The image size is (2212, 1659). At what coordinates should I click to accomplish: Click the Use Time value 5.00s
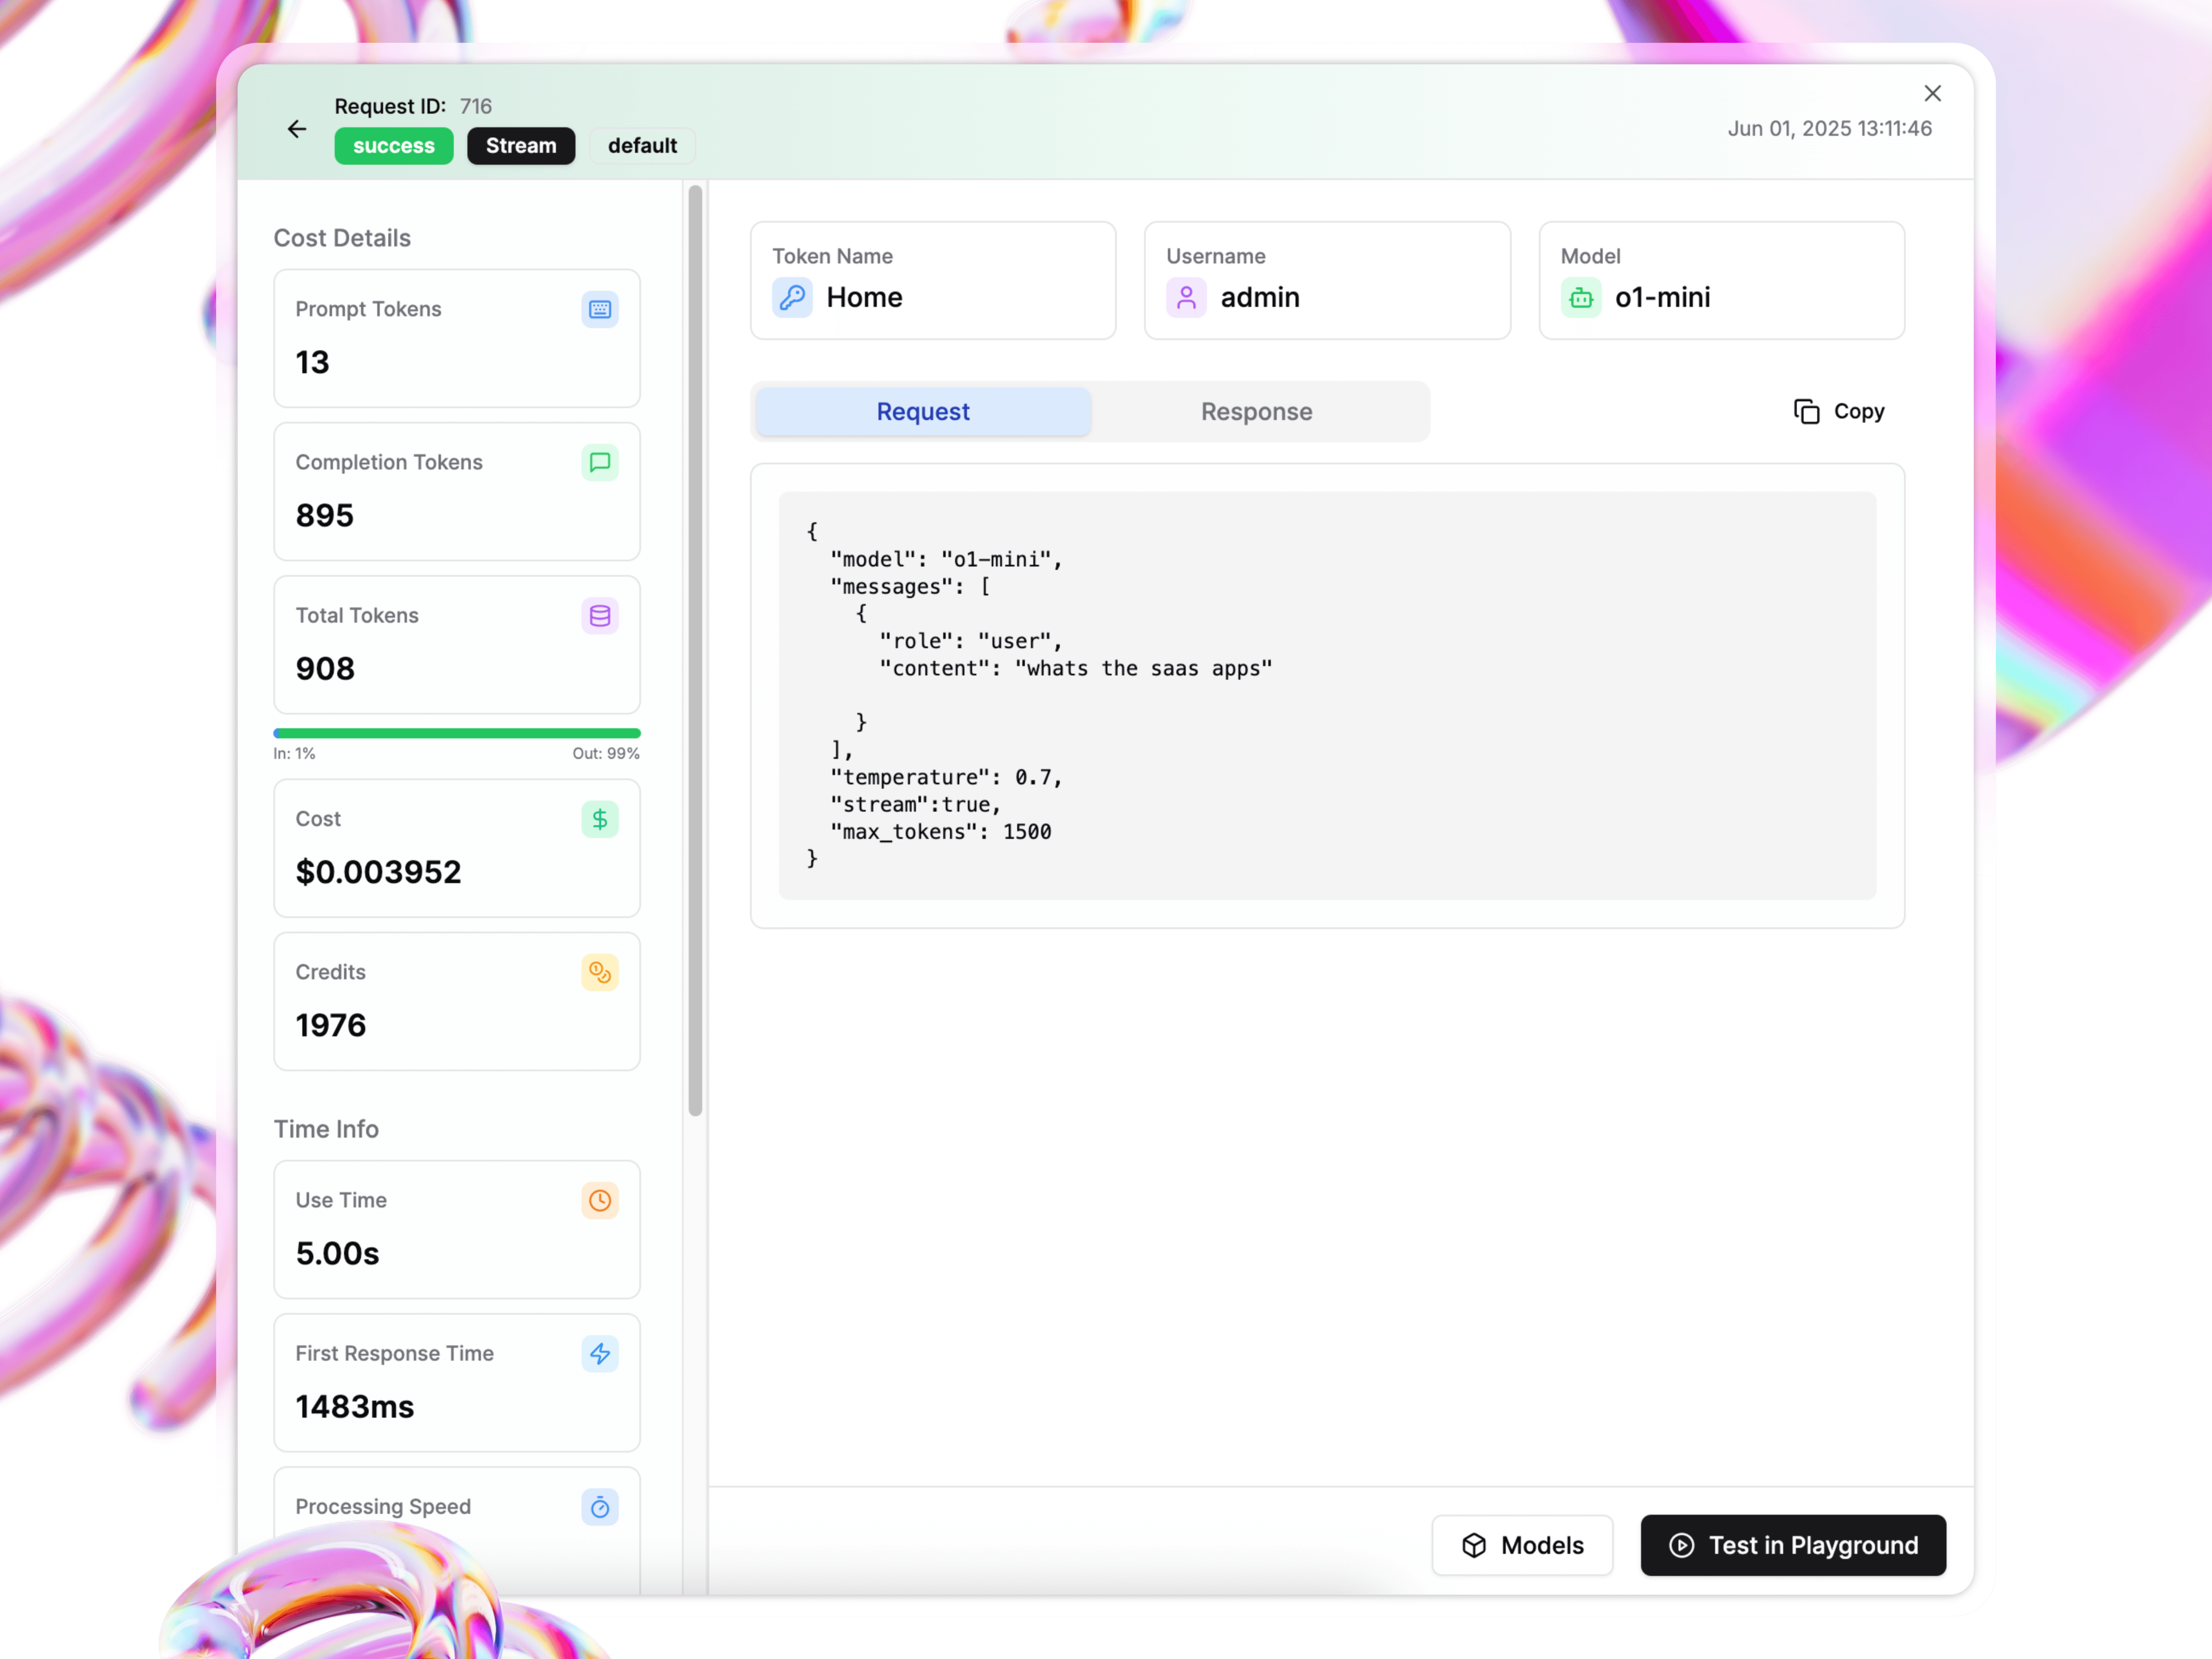(337, 1253)
